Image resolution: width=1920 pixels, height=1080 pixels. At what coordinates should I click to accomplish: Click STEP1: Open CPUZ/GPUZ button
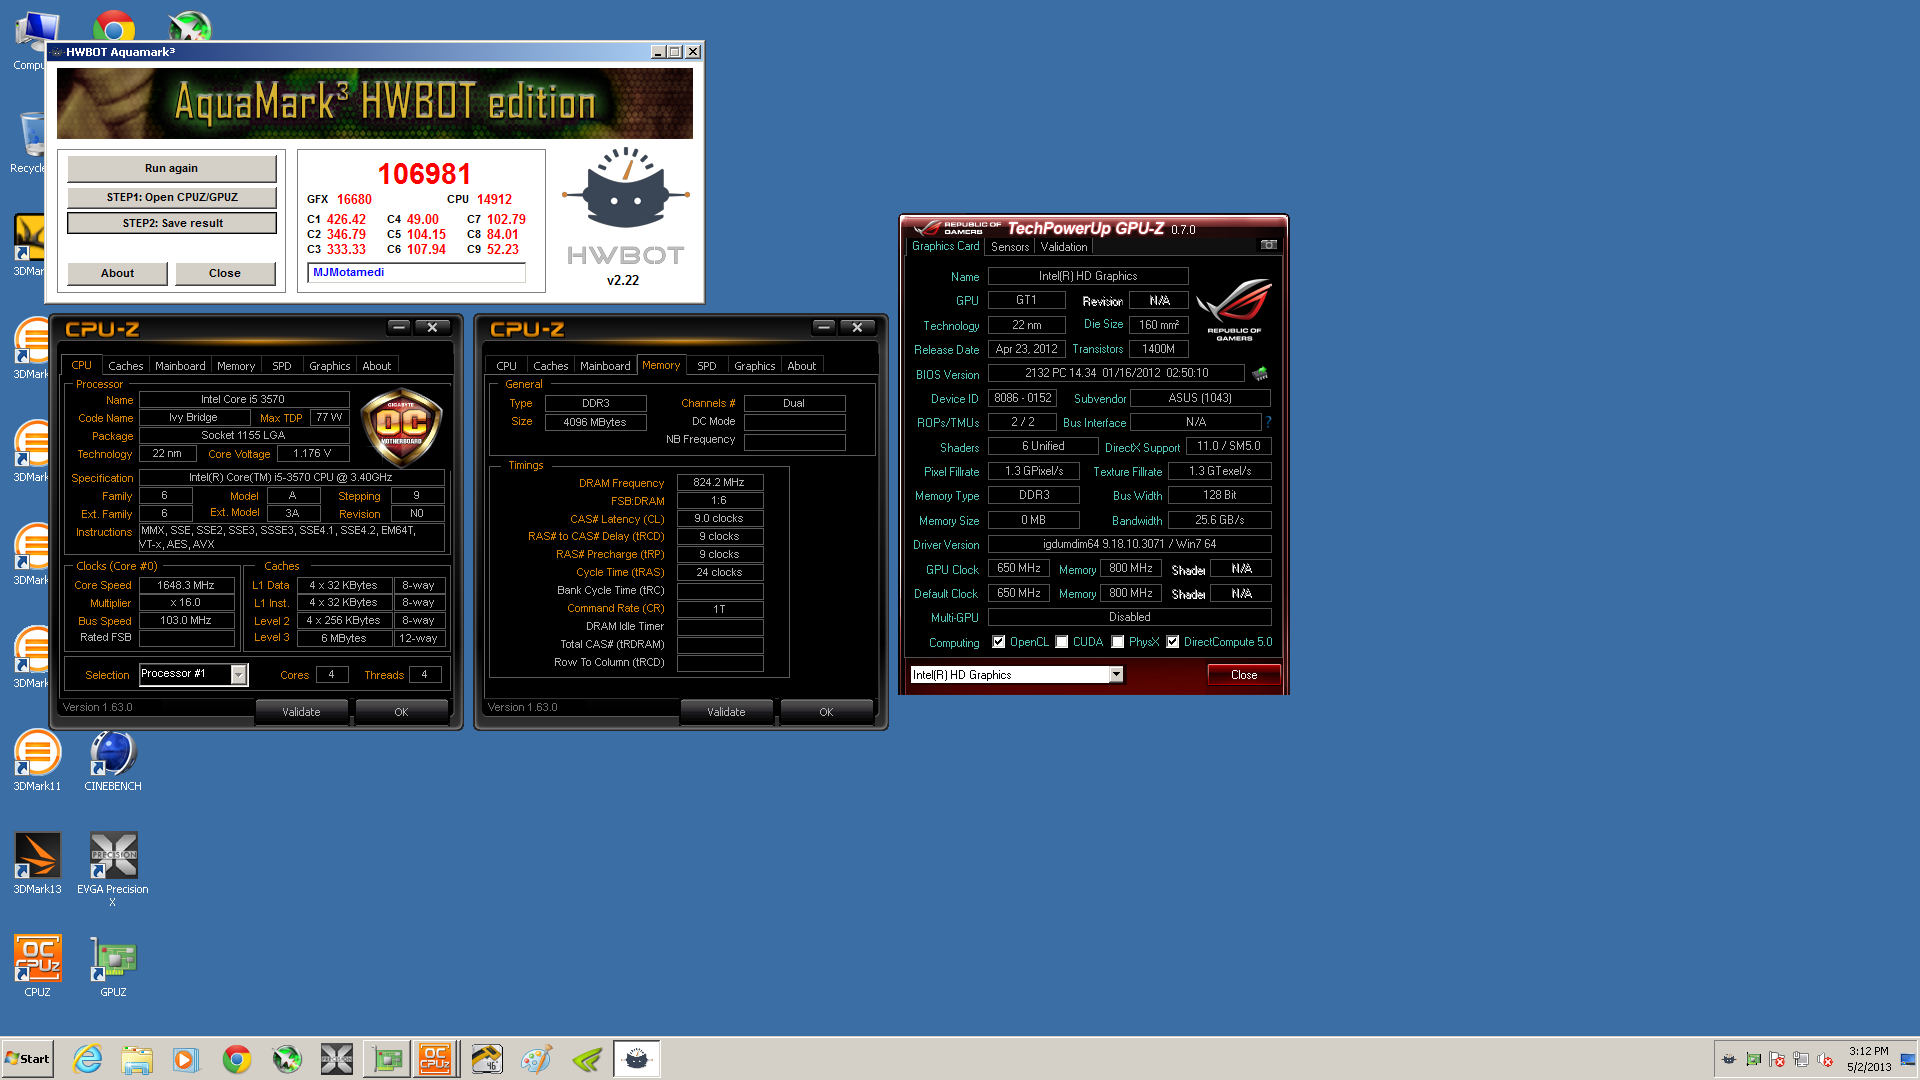(172, 197)
